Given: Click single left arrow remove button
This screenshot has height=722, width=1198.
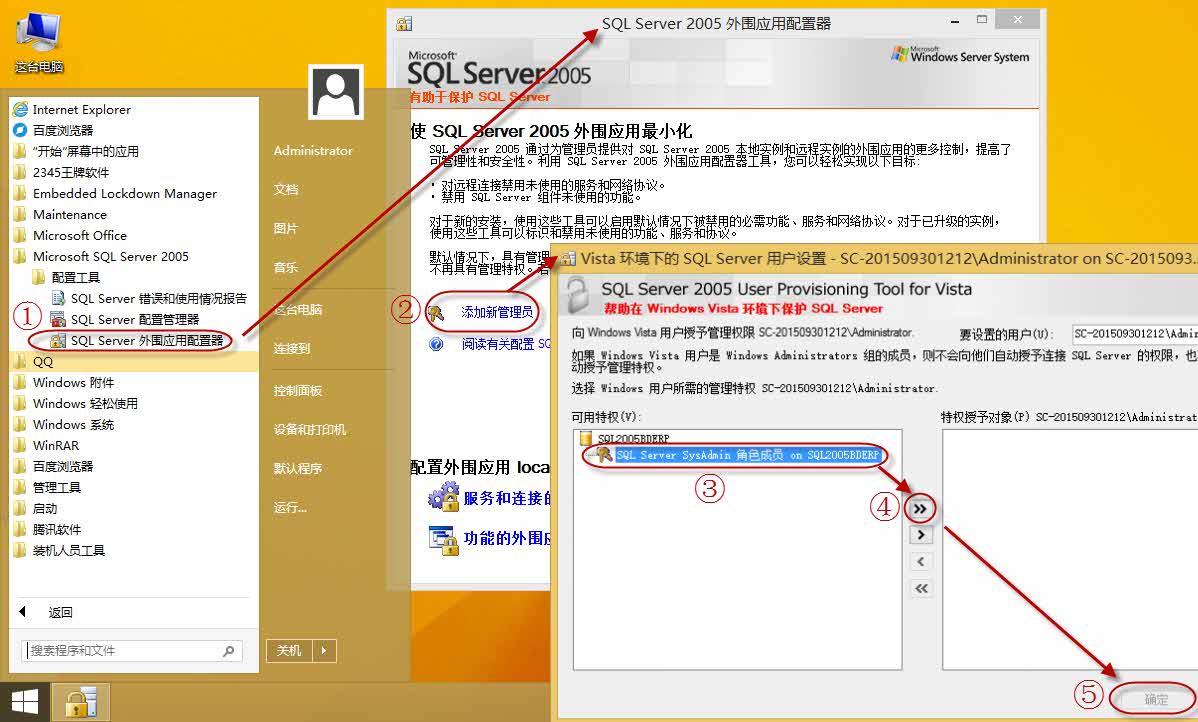Looking at the screenshot, I should (x=921, y=562).
